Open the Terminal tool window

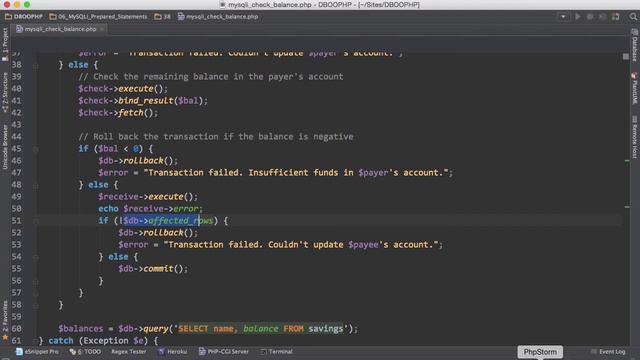coord(276,351)
